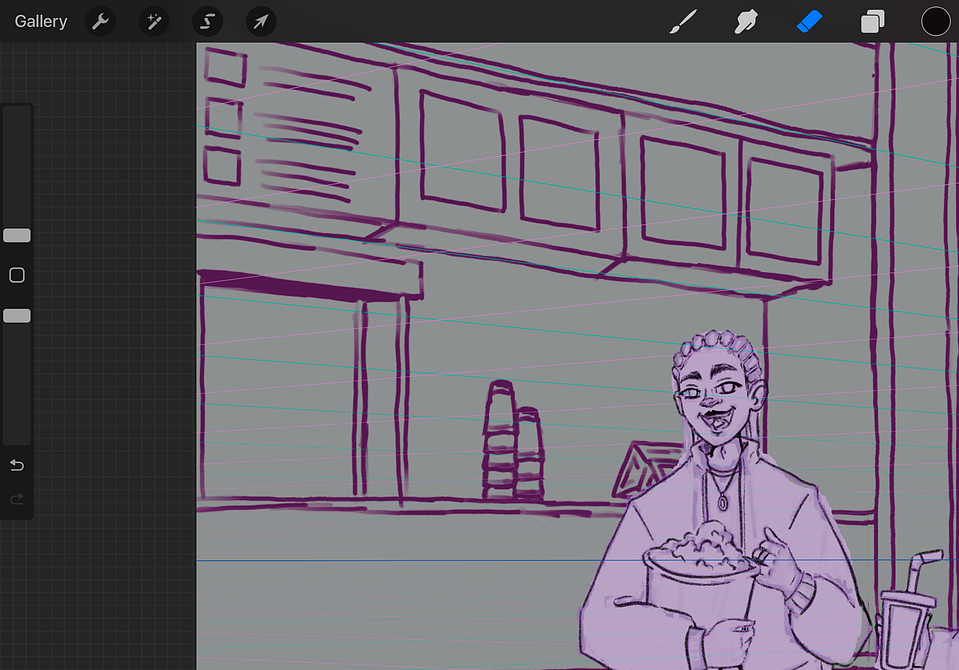Open the Adjustments magic wand menu
This screenshot has height=670, width=959.
pos(154,21)
